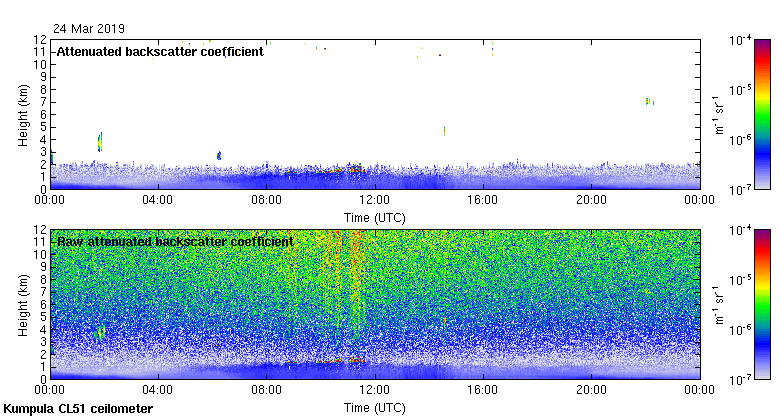Click the 10⁻⁶ label on the upper colorbar

point(740,140)
